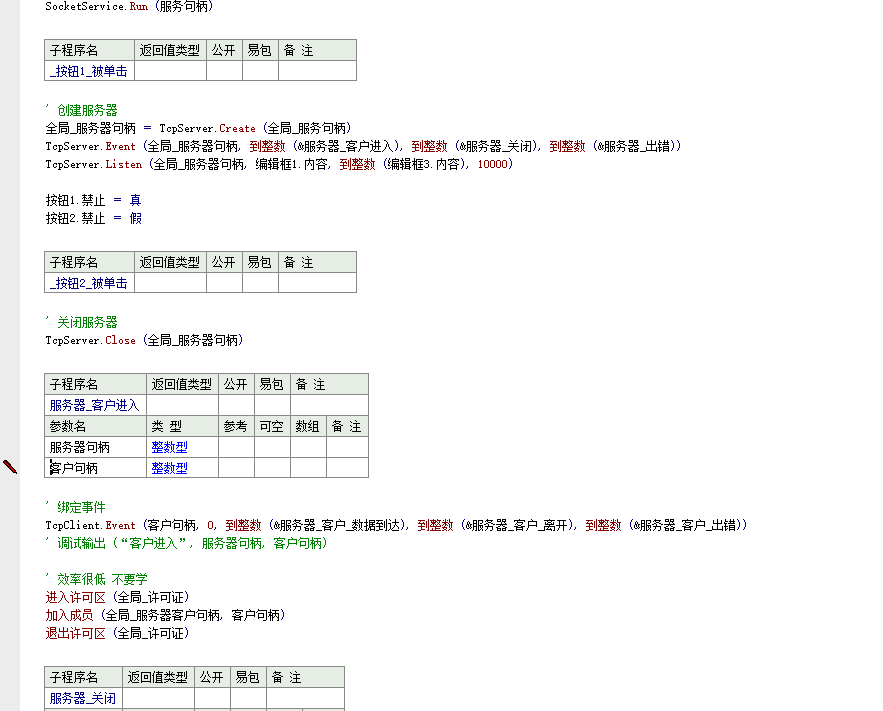This screenshot has width=883, height=711.
Task: Click the line 按钮2.禁止 = 假
Action: coord(93,218)
